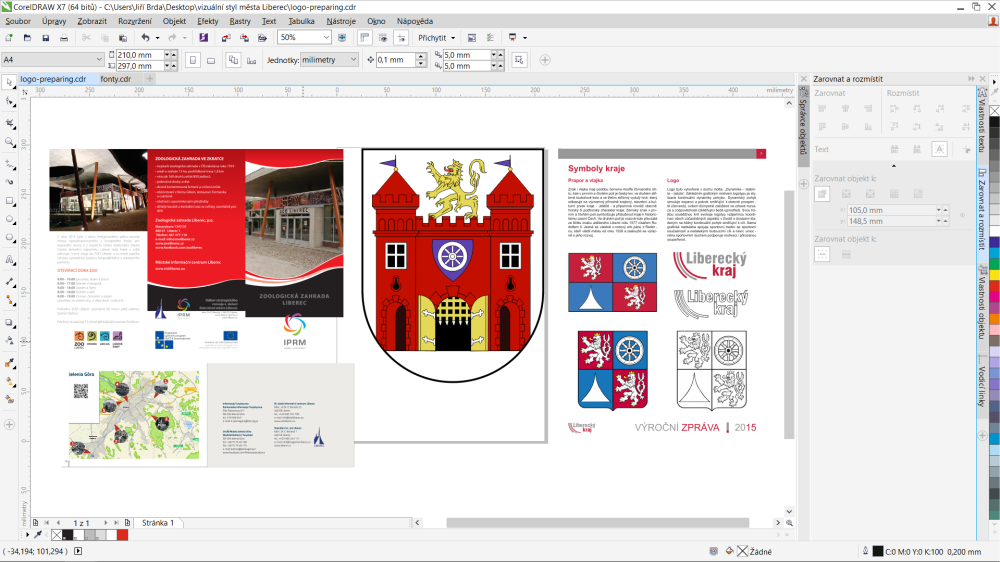The height and width of the screenshot is (562, 1000).
Task: Toggle all pages layout button
Action: point(233,60)
